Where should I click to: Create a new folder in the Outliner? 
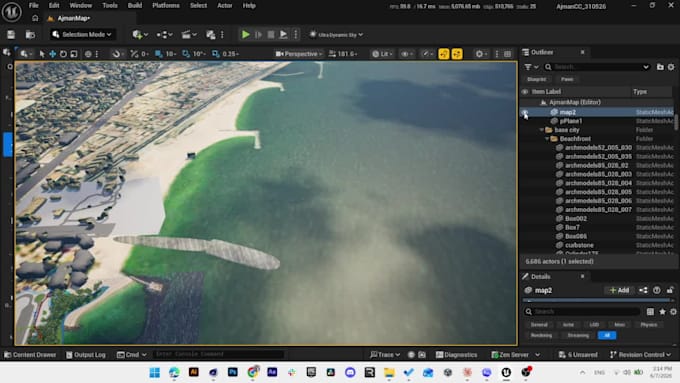click(x=660, y=67)
